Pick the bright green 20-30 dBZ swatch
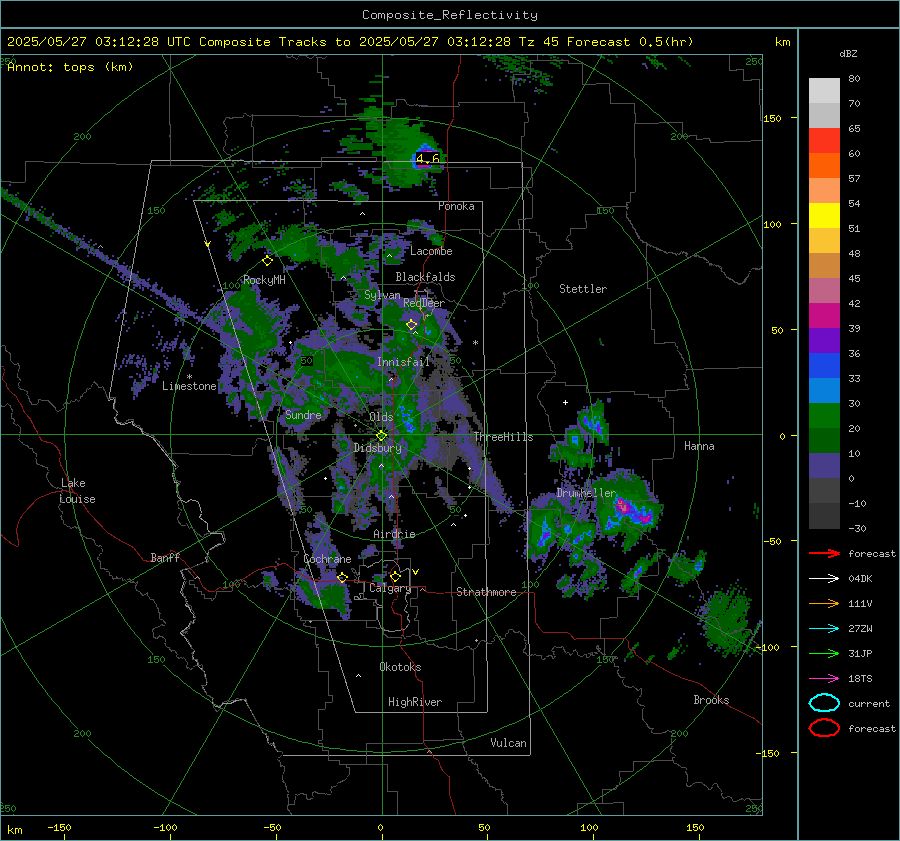The height and width of the screenshot is (841, 900). tap(824, 416)
